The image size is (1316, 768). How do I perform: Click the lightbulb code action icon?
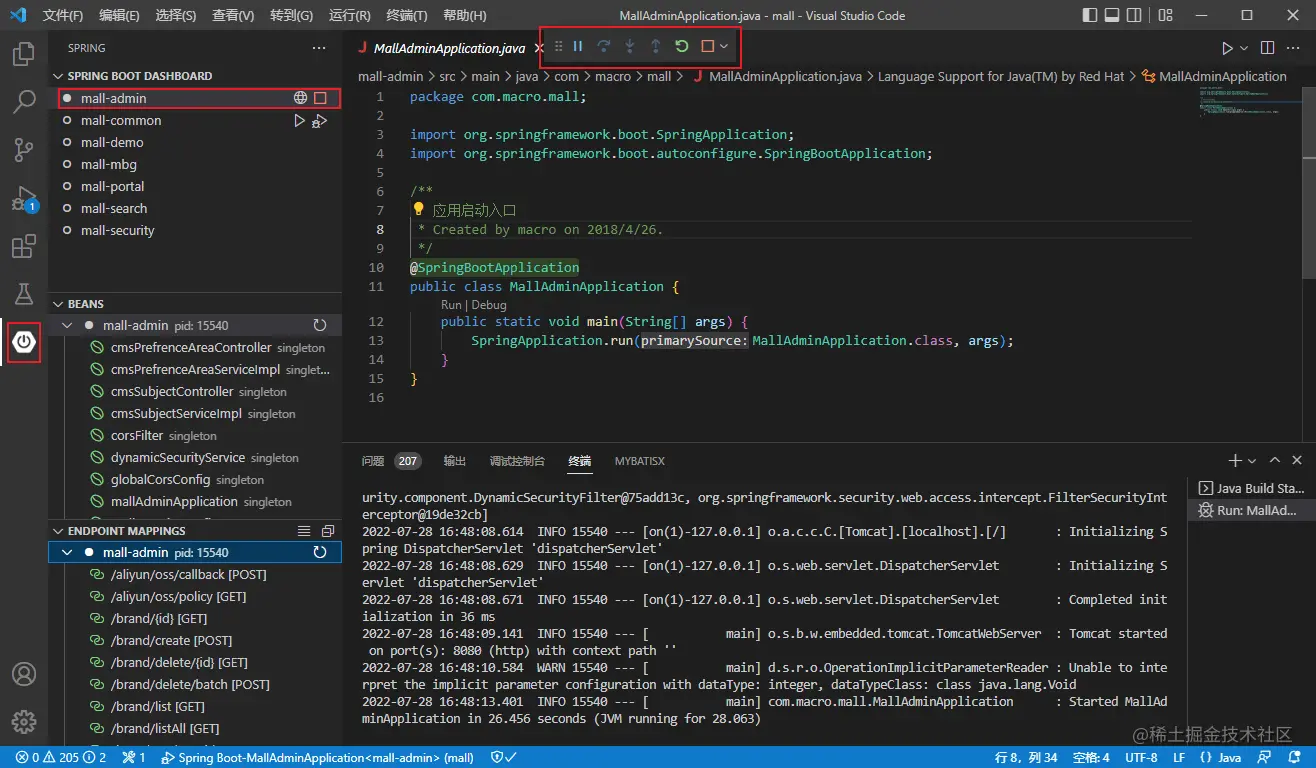pyautogui.click(x=419, y=210)
